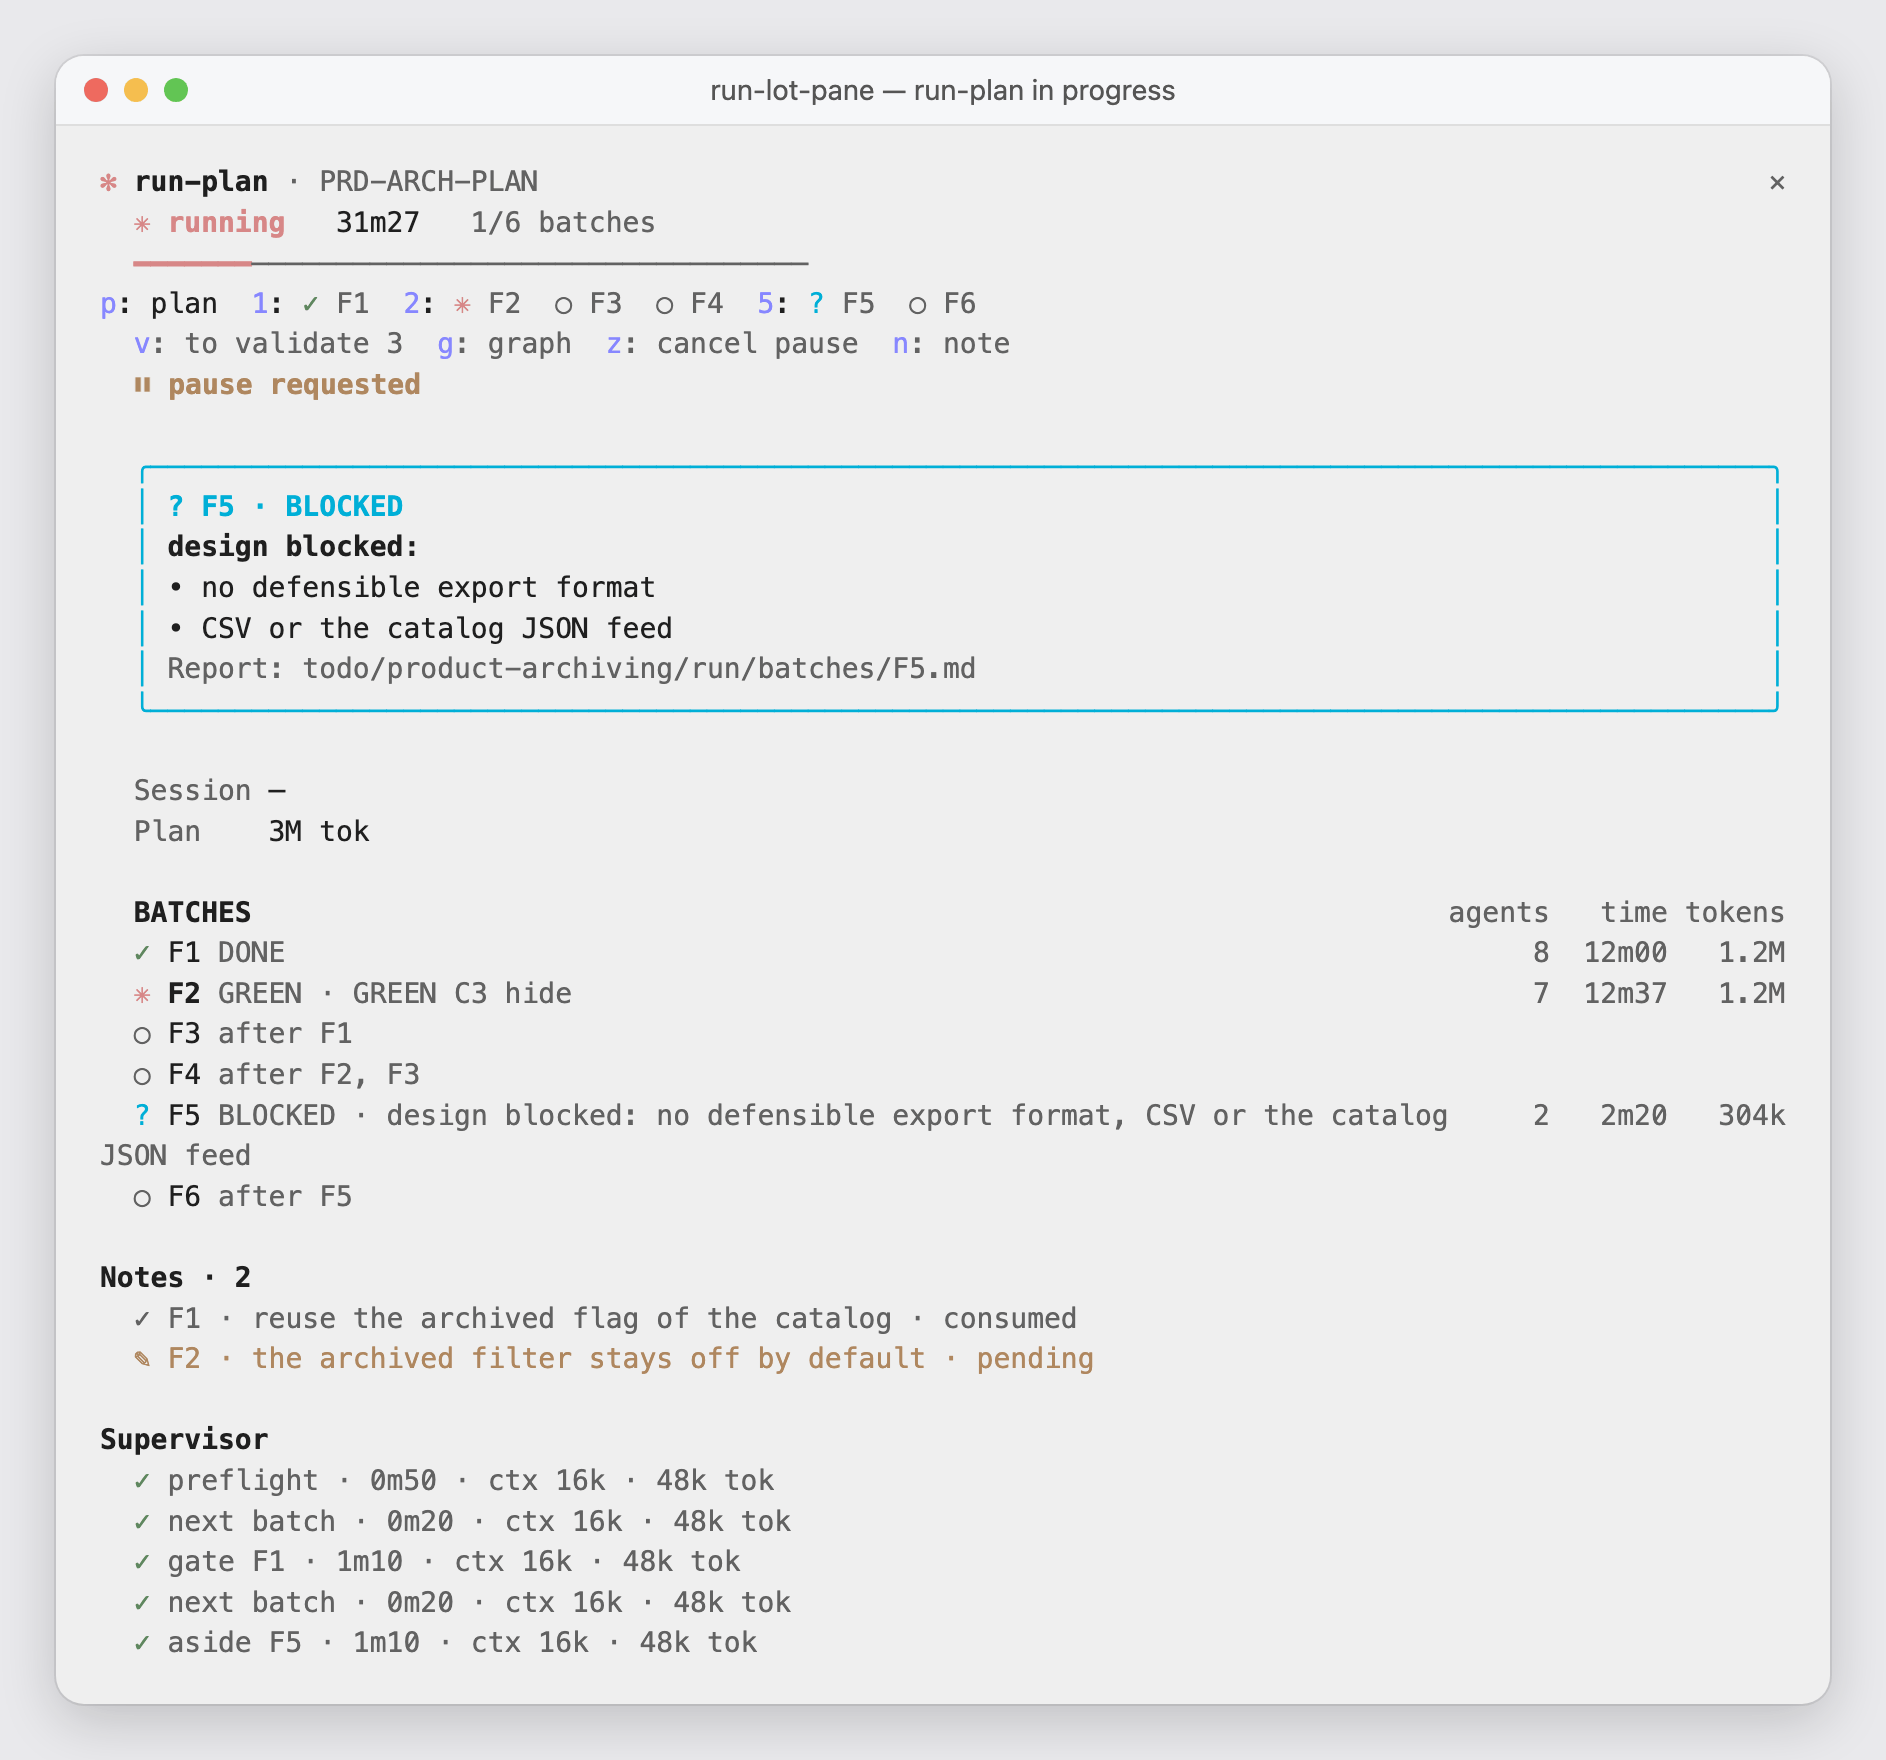Switch to the blocked F5 tab
Screen dimensions: 1886x1760
tap(816, 304)
